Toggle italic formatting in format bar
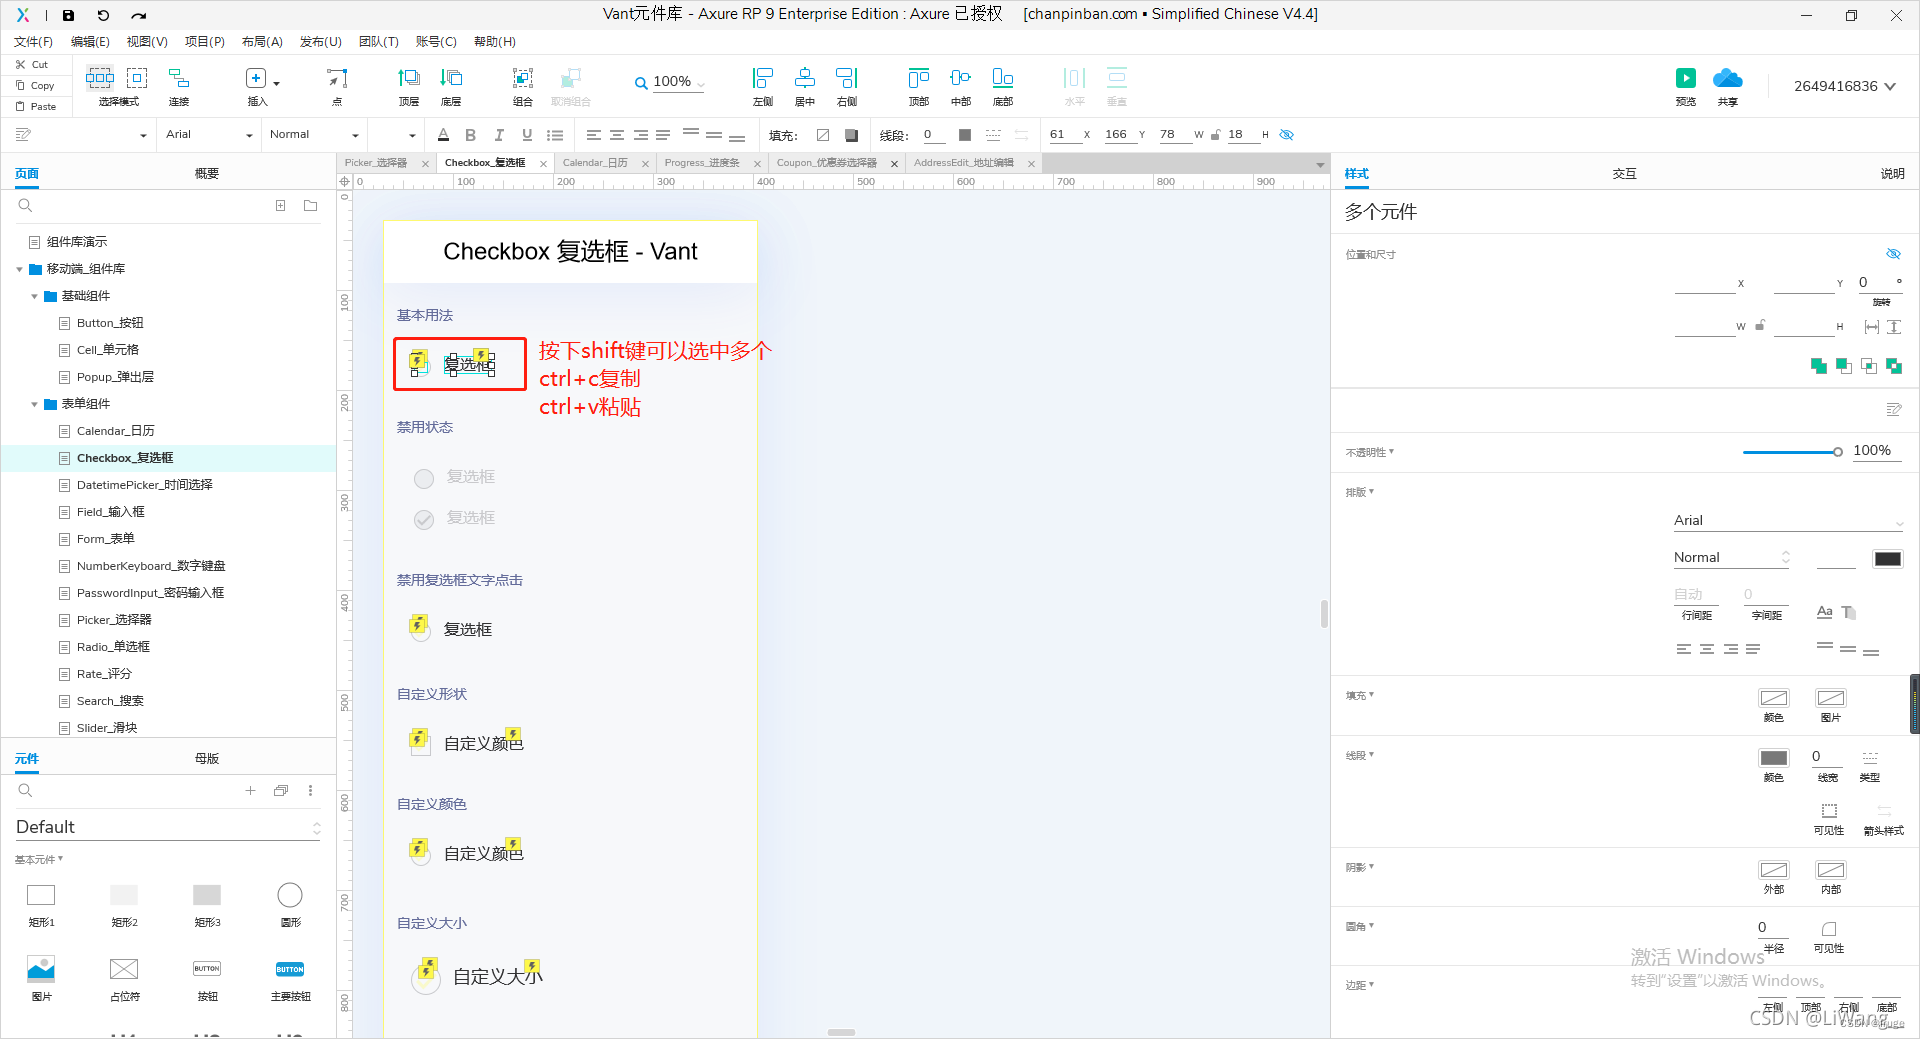The image size is (1920, 1039). pos(499,135)
